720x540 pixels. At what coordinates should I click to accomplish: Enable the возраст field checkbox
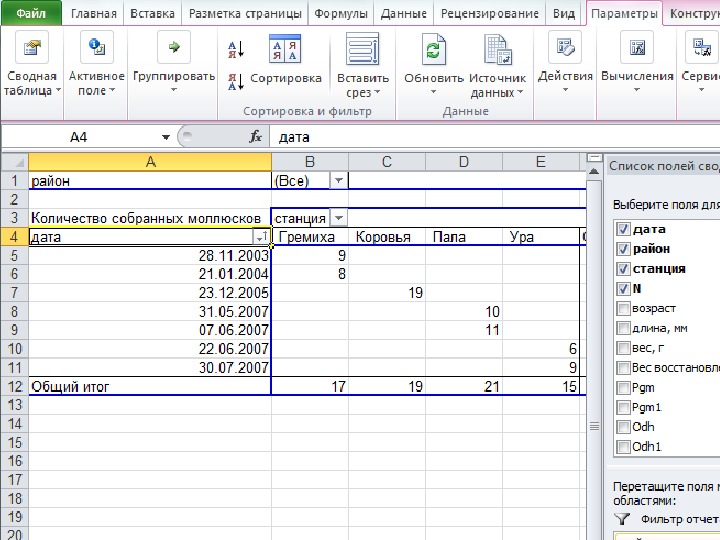(624, 309)
